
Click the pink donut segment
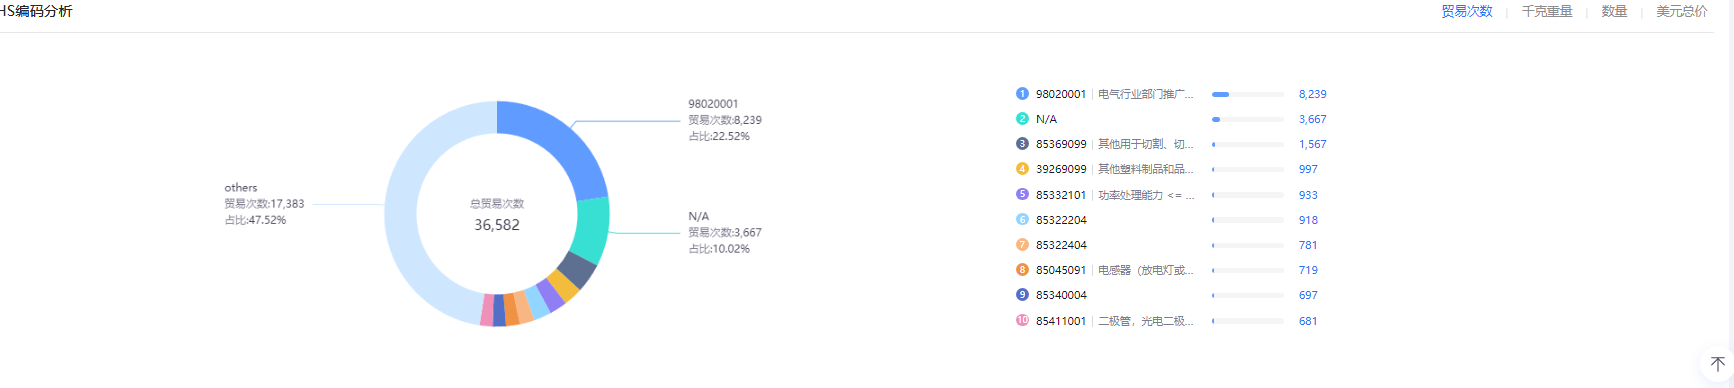tap(487, 310)
